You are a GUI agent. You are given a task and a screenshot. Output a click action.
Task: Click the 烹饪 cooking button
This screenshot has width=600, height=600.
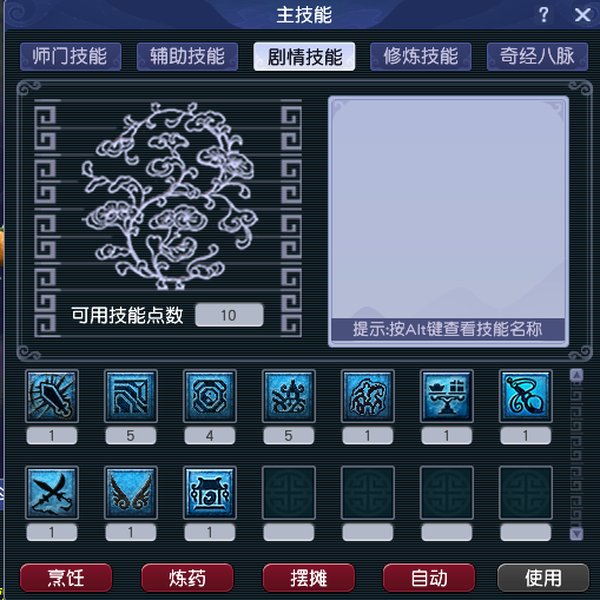tap(66, 577)
